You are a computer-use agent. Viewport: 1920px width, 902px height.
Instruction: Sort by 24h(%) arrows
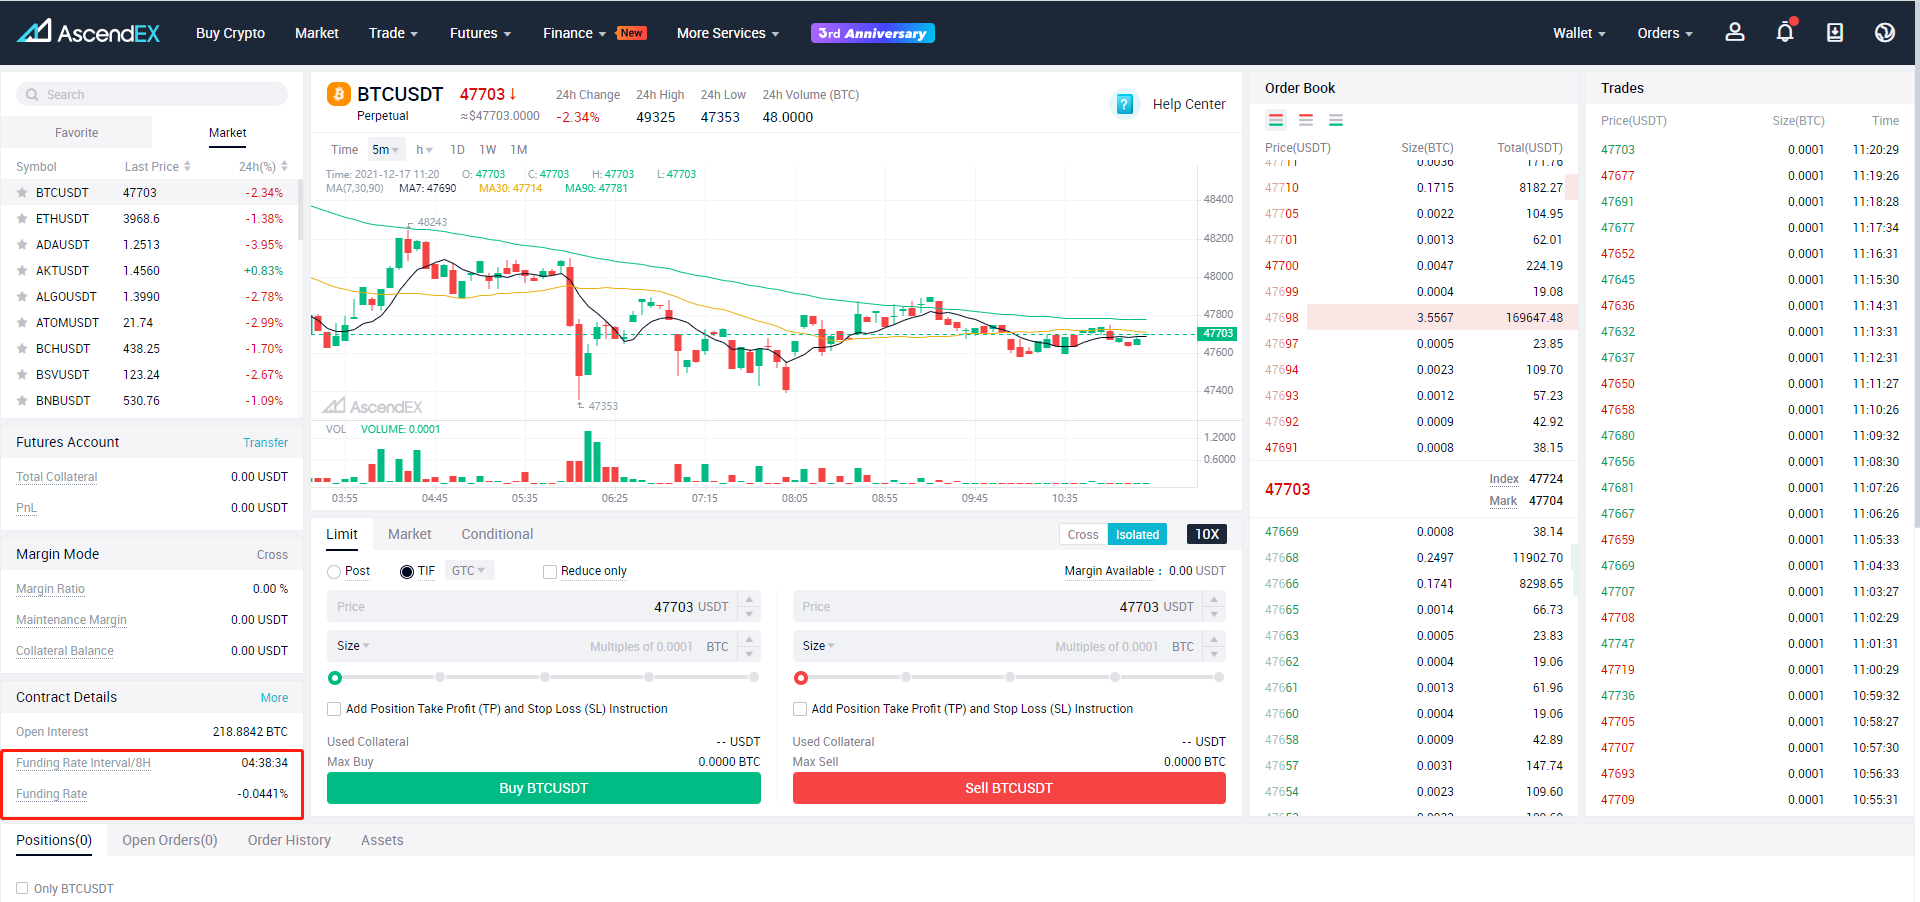click(x=284, y=167)
